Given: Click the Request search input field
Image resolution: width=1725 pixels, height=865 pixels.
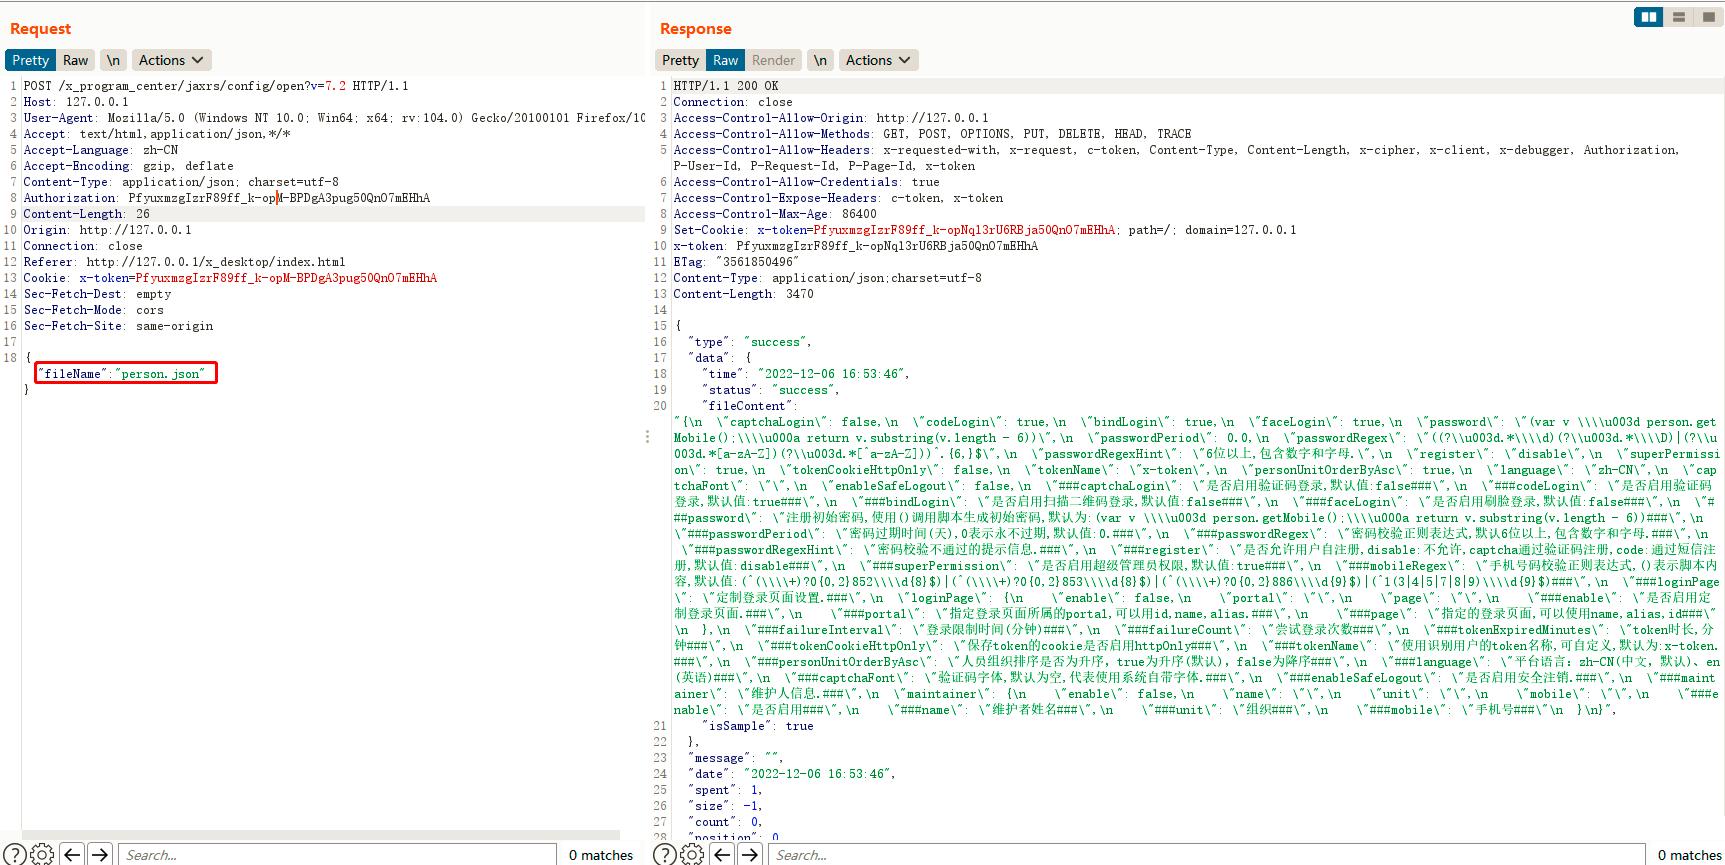Looking at the screenshot, I should [x=337, y=854].
